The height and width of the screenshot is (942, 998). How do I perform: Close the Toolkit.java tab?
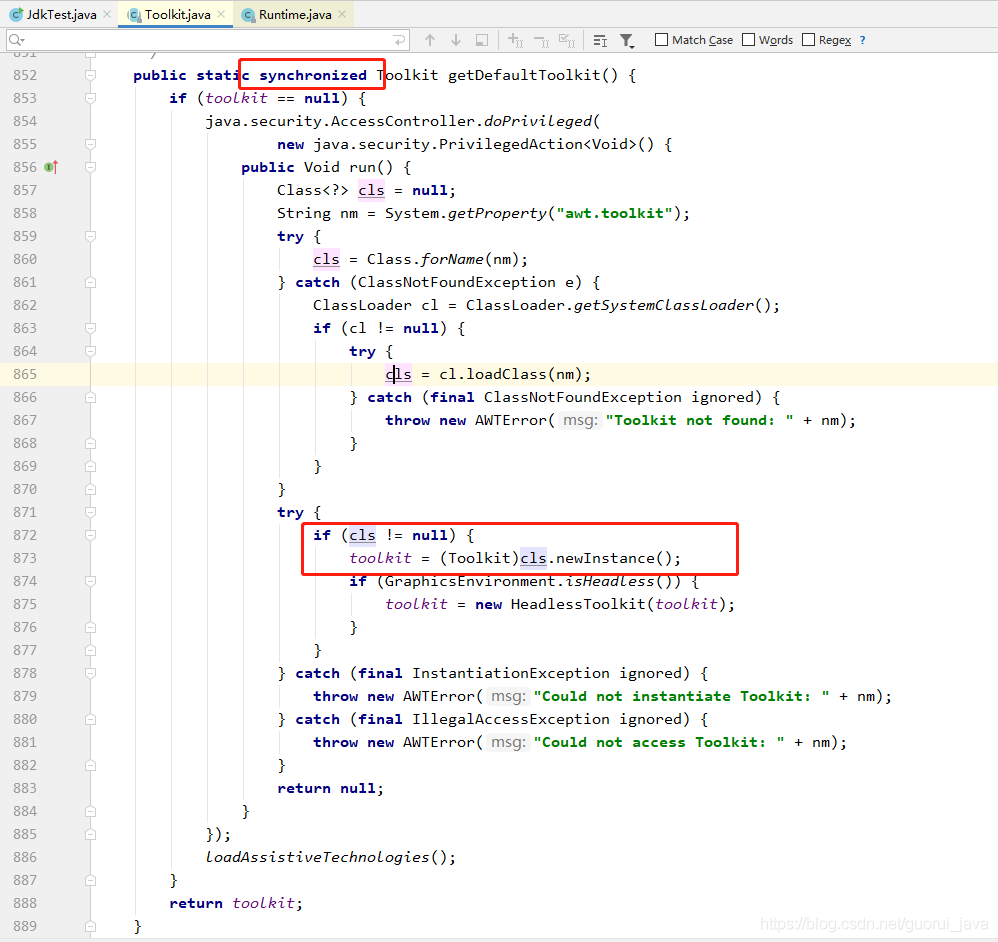click(221, 14)
